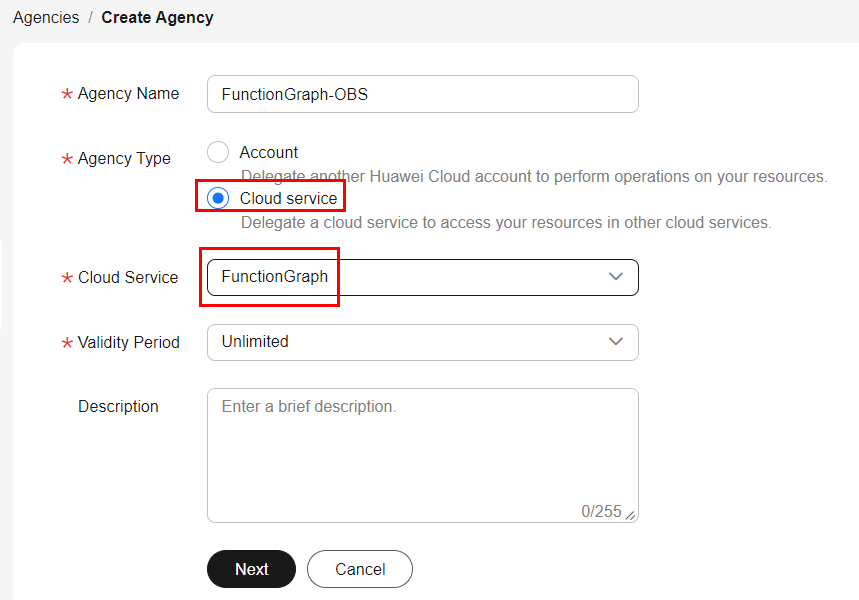Click the Description field label
859x600 pixels.
point(118,407)
